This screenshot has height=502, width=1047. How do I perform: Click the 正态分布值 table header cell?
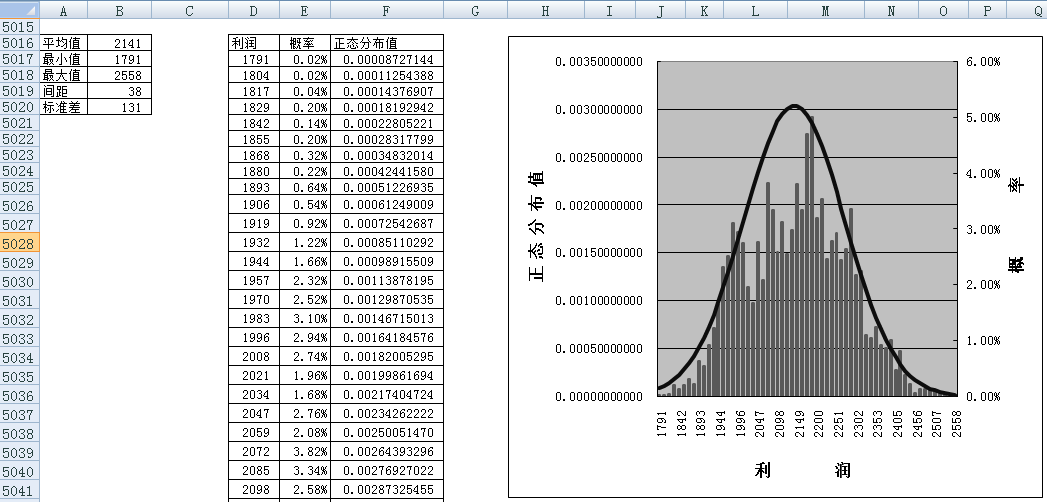tap(386, 44)
